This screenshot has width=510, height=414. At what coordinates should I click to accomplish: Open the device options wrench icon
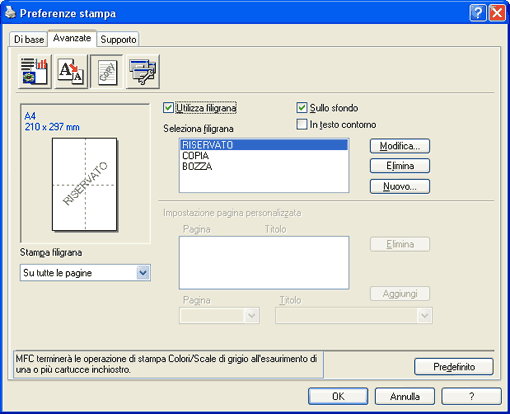pos(143,71)
